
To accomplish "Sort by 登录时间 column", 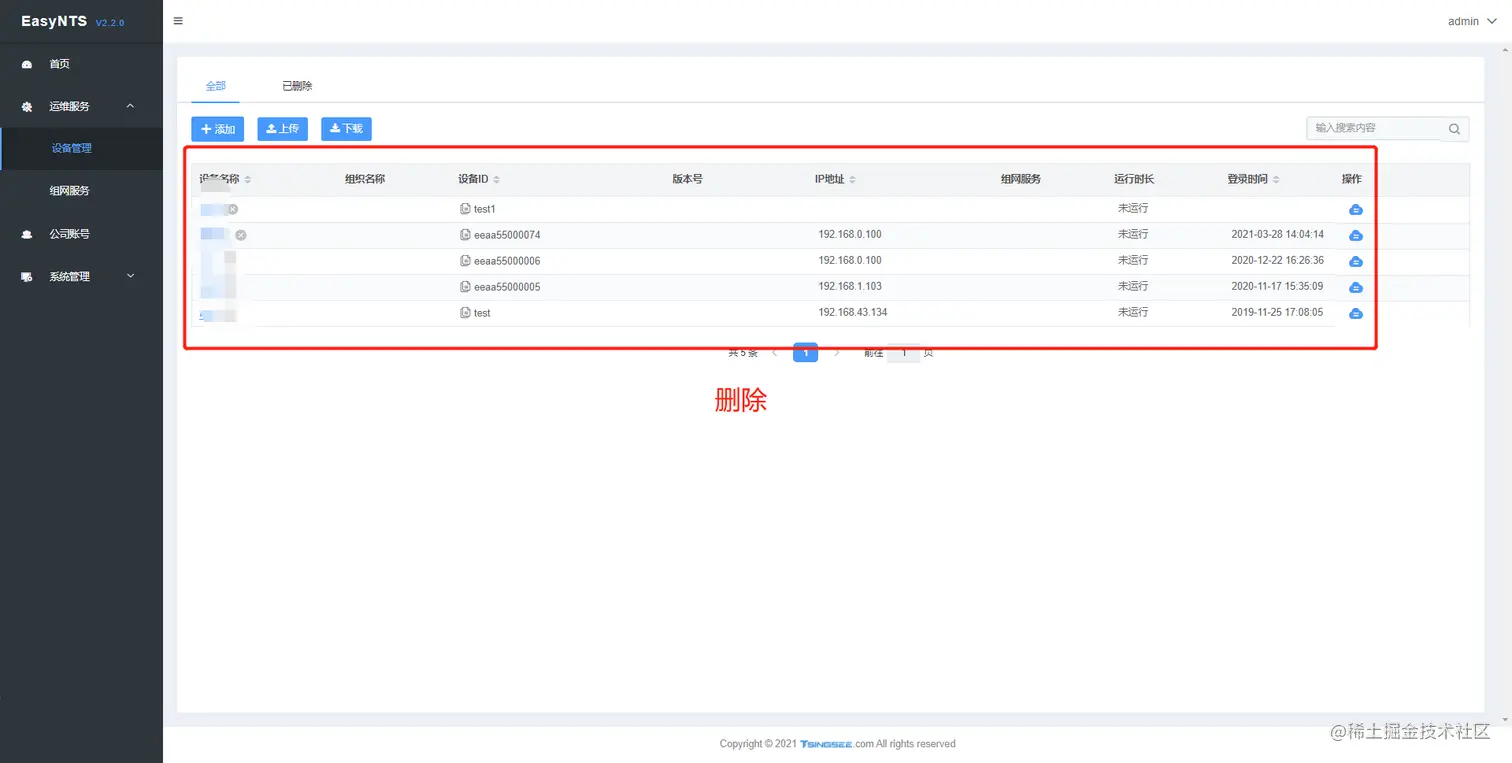I will coord(1276,179).
